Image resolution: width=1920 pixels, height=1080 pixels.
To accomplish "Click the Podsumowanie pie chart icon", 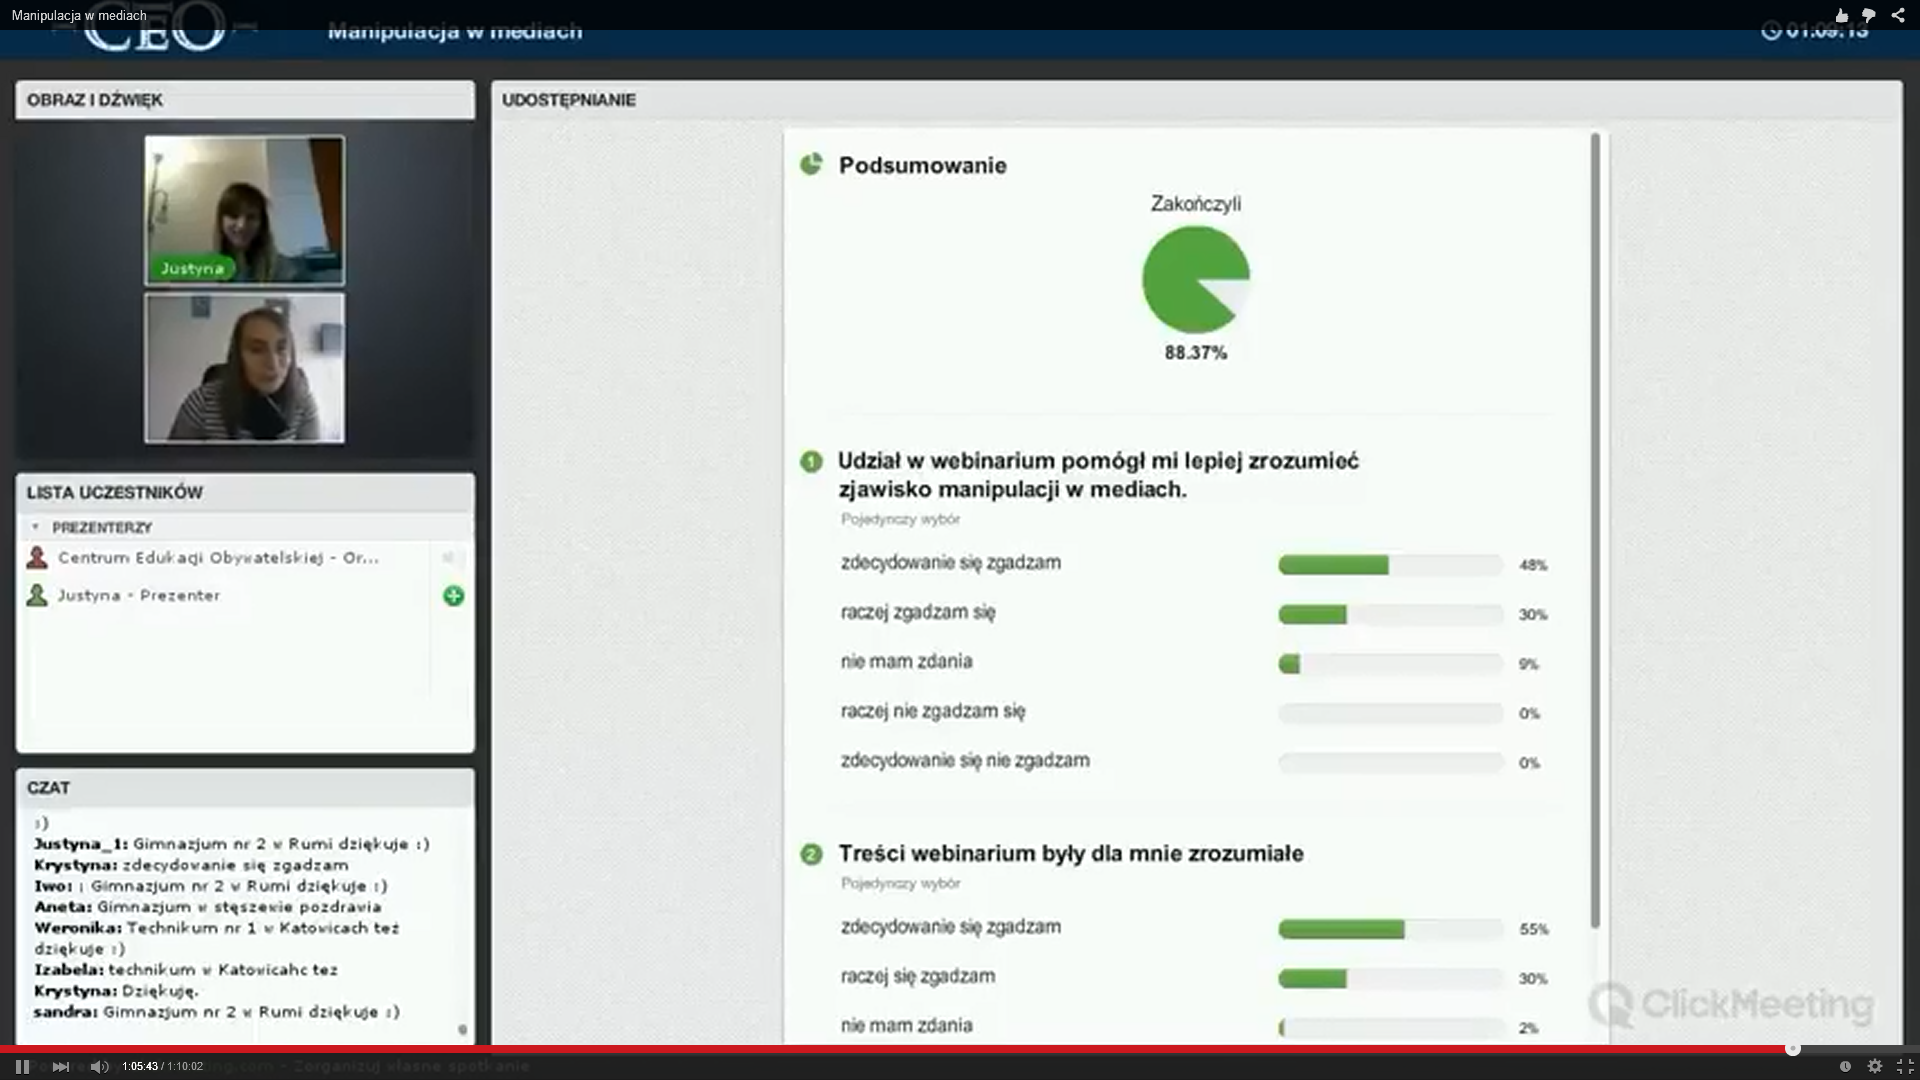I will [811, 164].
